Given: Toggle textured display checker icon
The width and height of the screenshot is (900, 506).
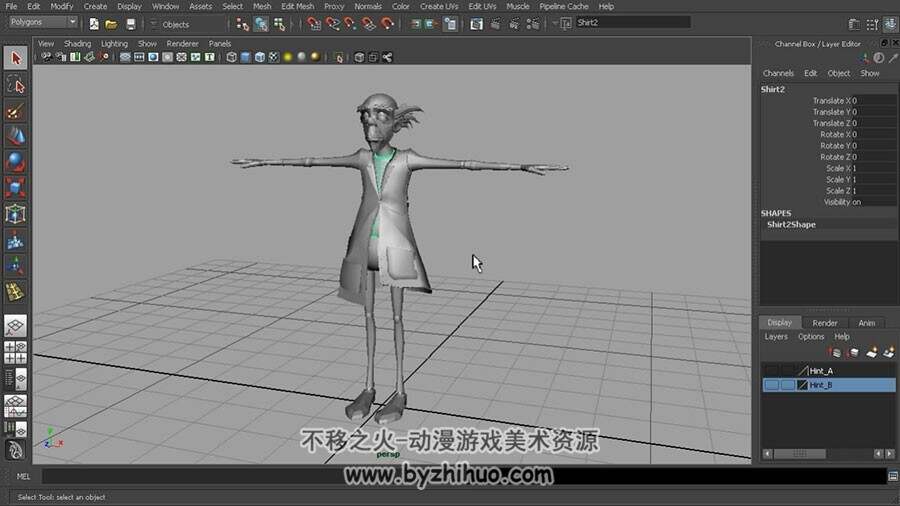Looking at the screenshot, I should click(274, 57).
